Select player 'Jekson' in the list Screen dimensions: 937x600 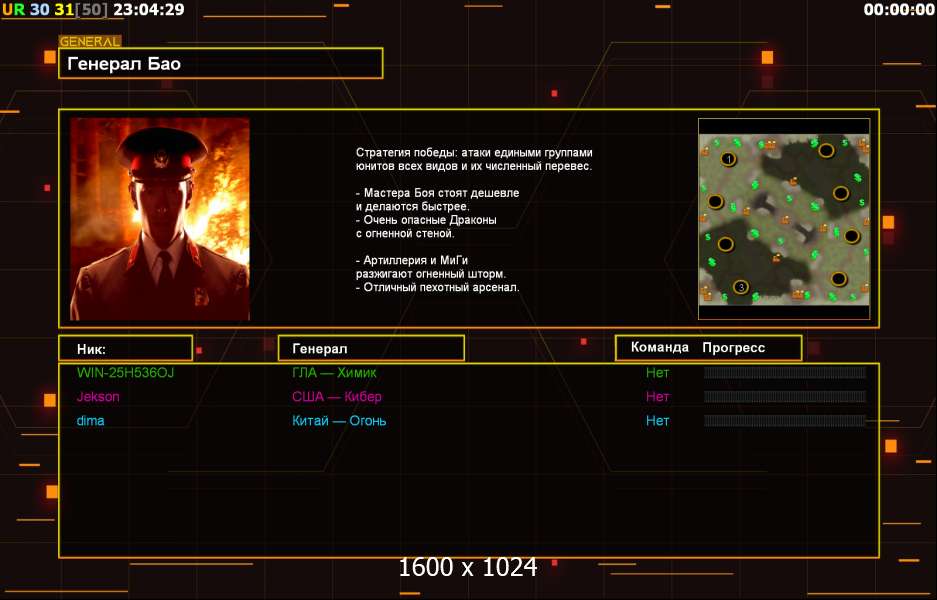coord(98,397)
